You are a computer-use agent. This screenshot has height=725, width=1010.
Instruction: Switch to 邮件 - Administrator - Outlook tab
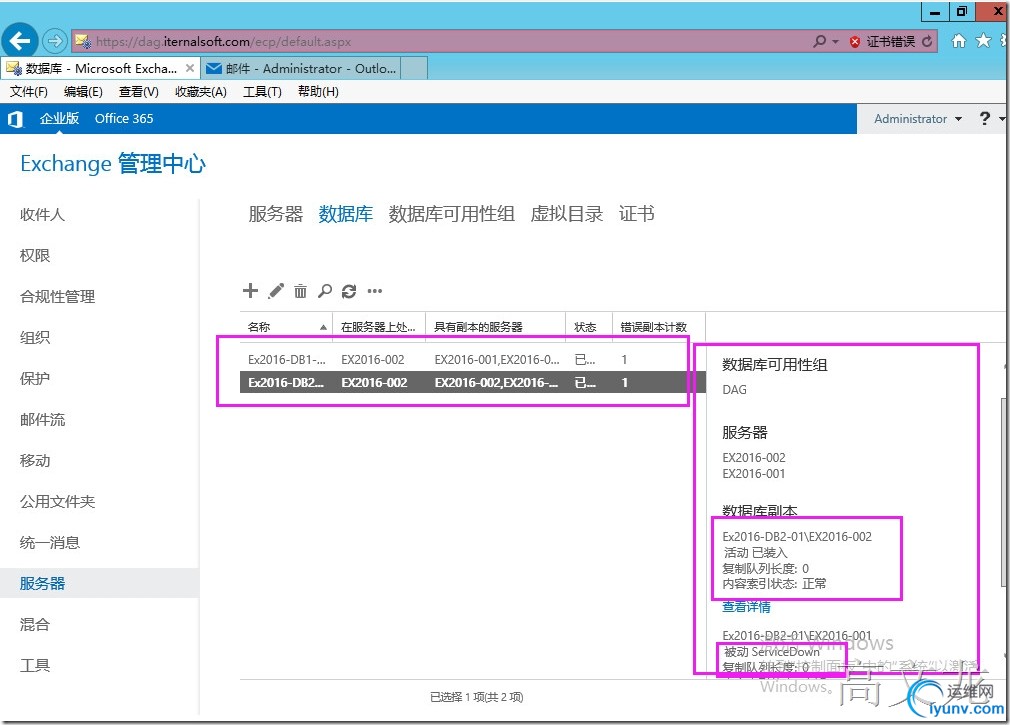(x=301, y=68)
